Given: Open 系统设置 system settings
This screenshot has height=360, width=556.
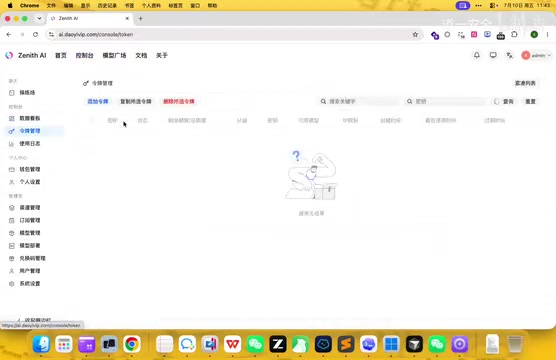Looking at the screenshot, I should point(29,284).
